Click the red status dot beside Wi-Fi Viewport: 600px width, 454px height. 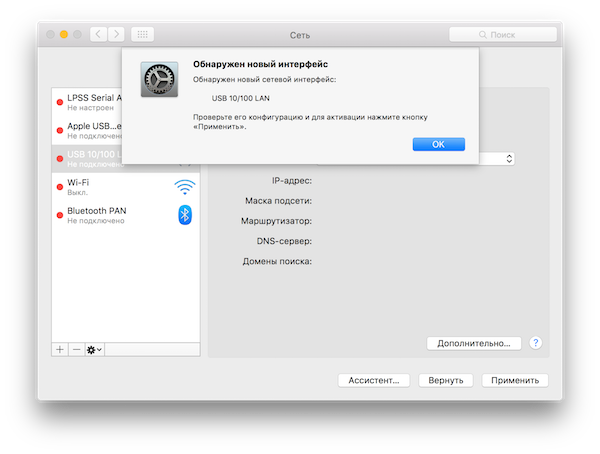click(60, 187)
